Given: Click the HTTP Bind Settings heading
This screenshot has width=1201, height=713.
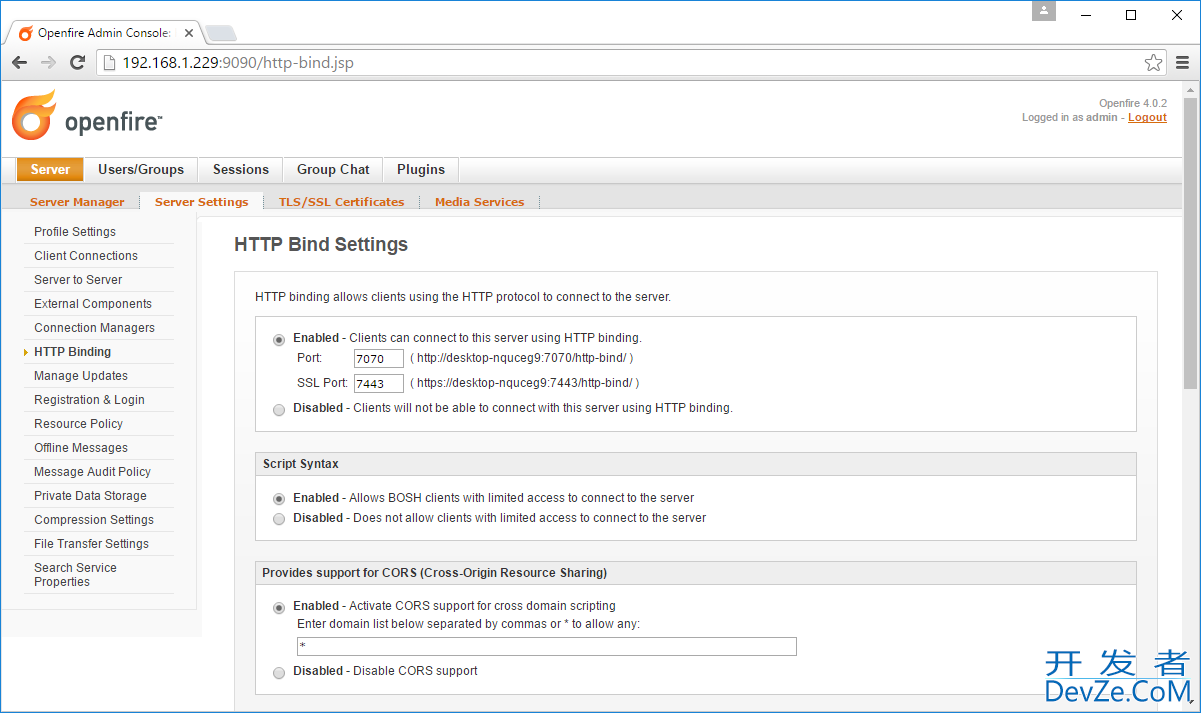Looking at the screenshot, I should pos(321,244).
